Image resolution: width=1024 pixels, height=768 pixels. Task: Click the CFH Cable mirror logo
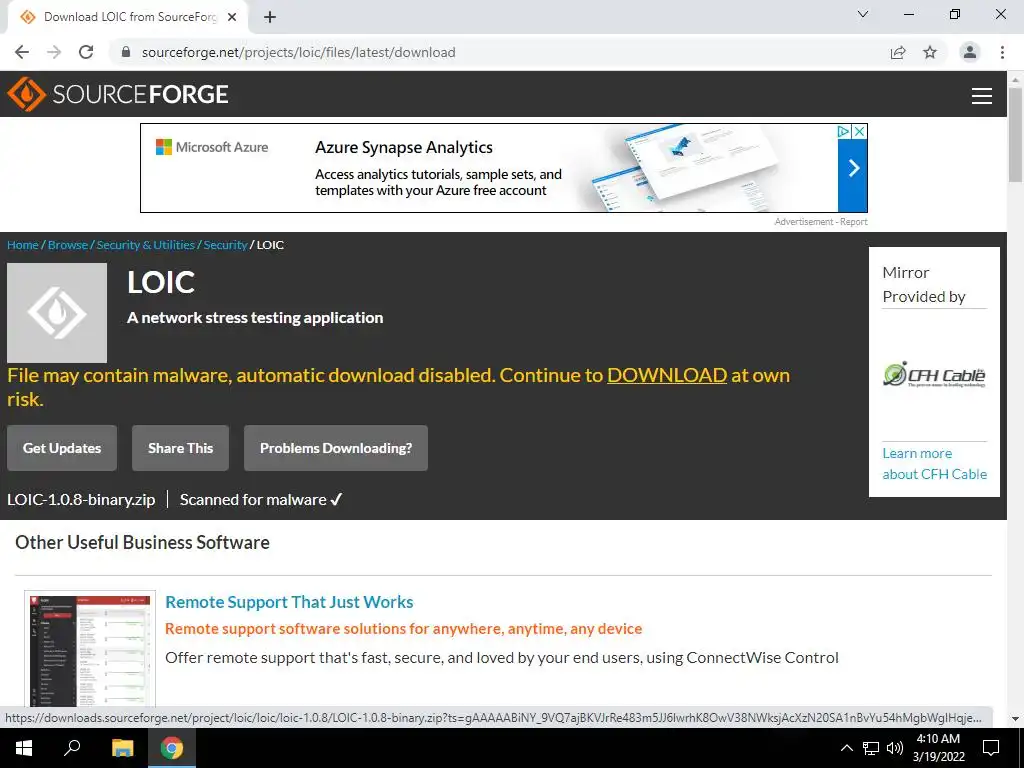pos(935,375)
